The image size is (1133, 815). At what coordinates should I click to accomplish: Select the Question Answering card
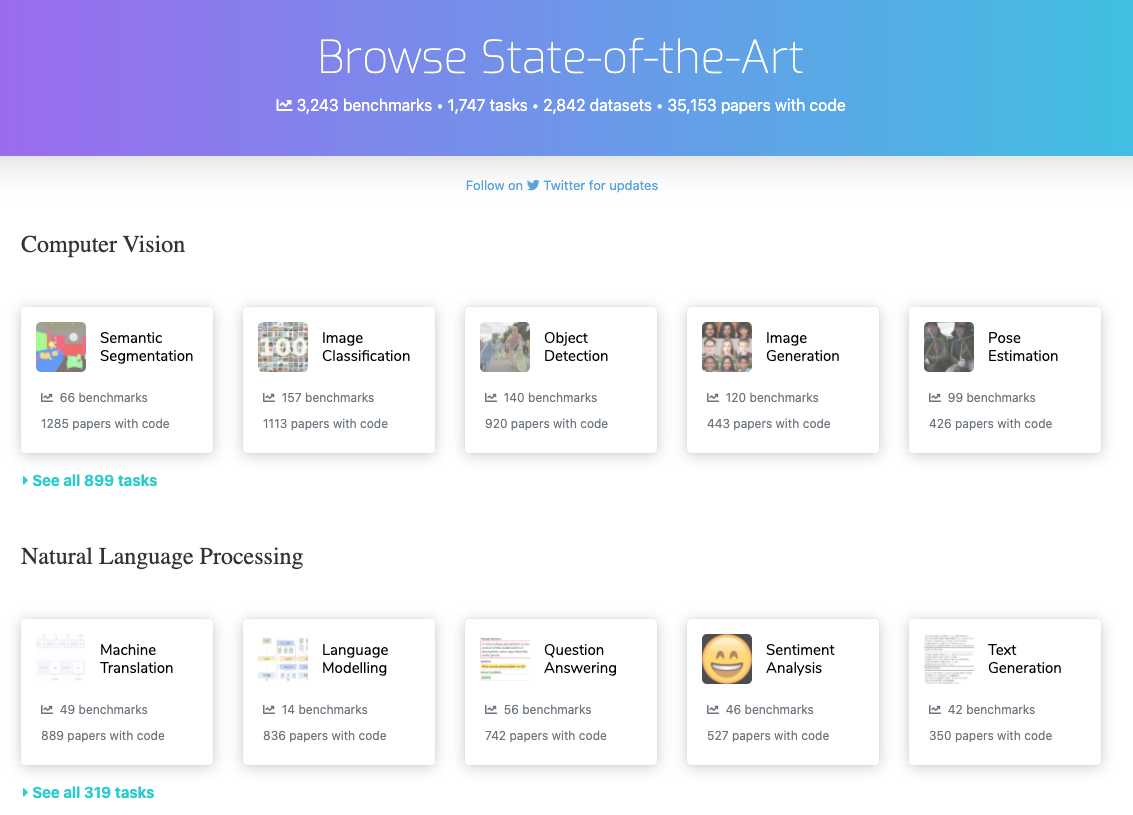pos(560,691)
